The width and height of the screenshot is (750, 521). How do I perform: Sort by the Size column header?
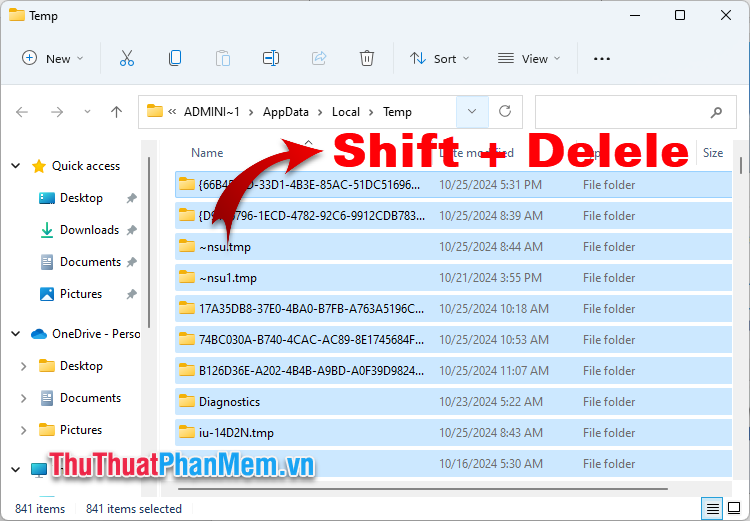[713, 153]
